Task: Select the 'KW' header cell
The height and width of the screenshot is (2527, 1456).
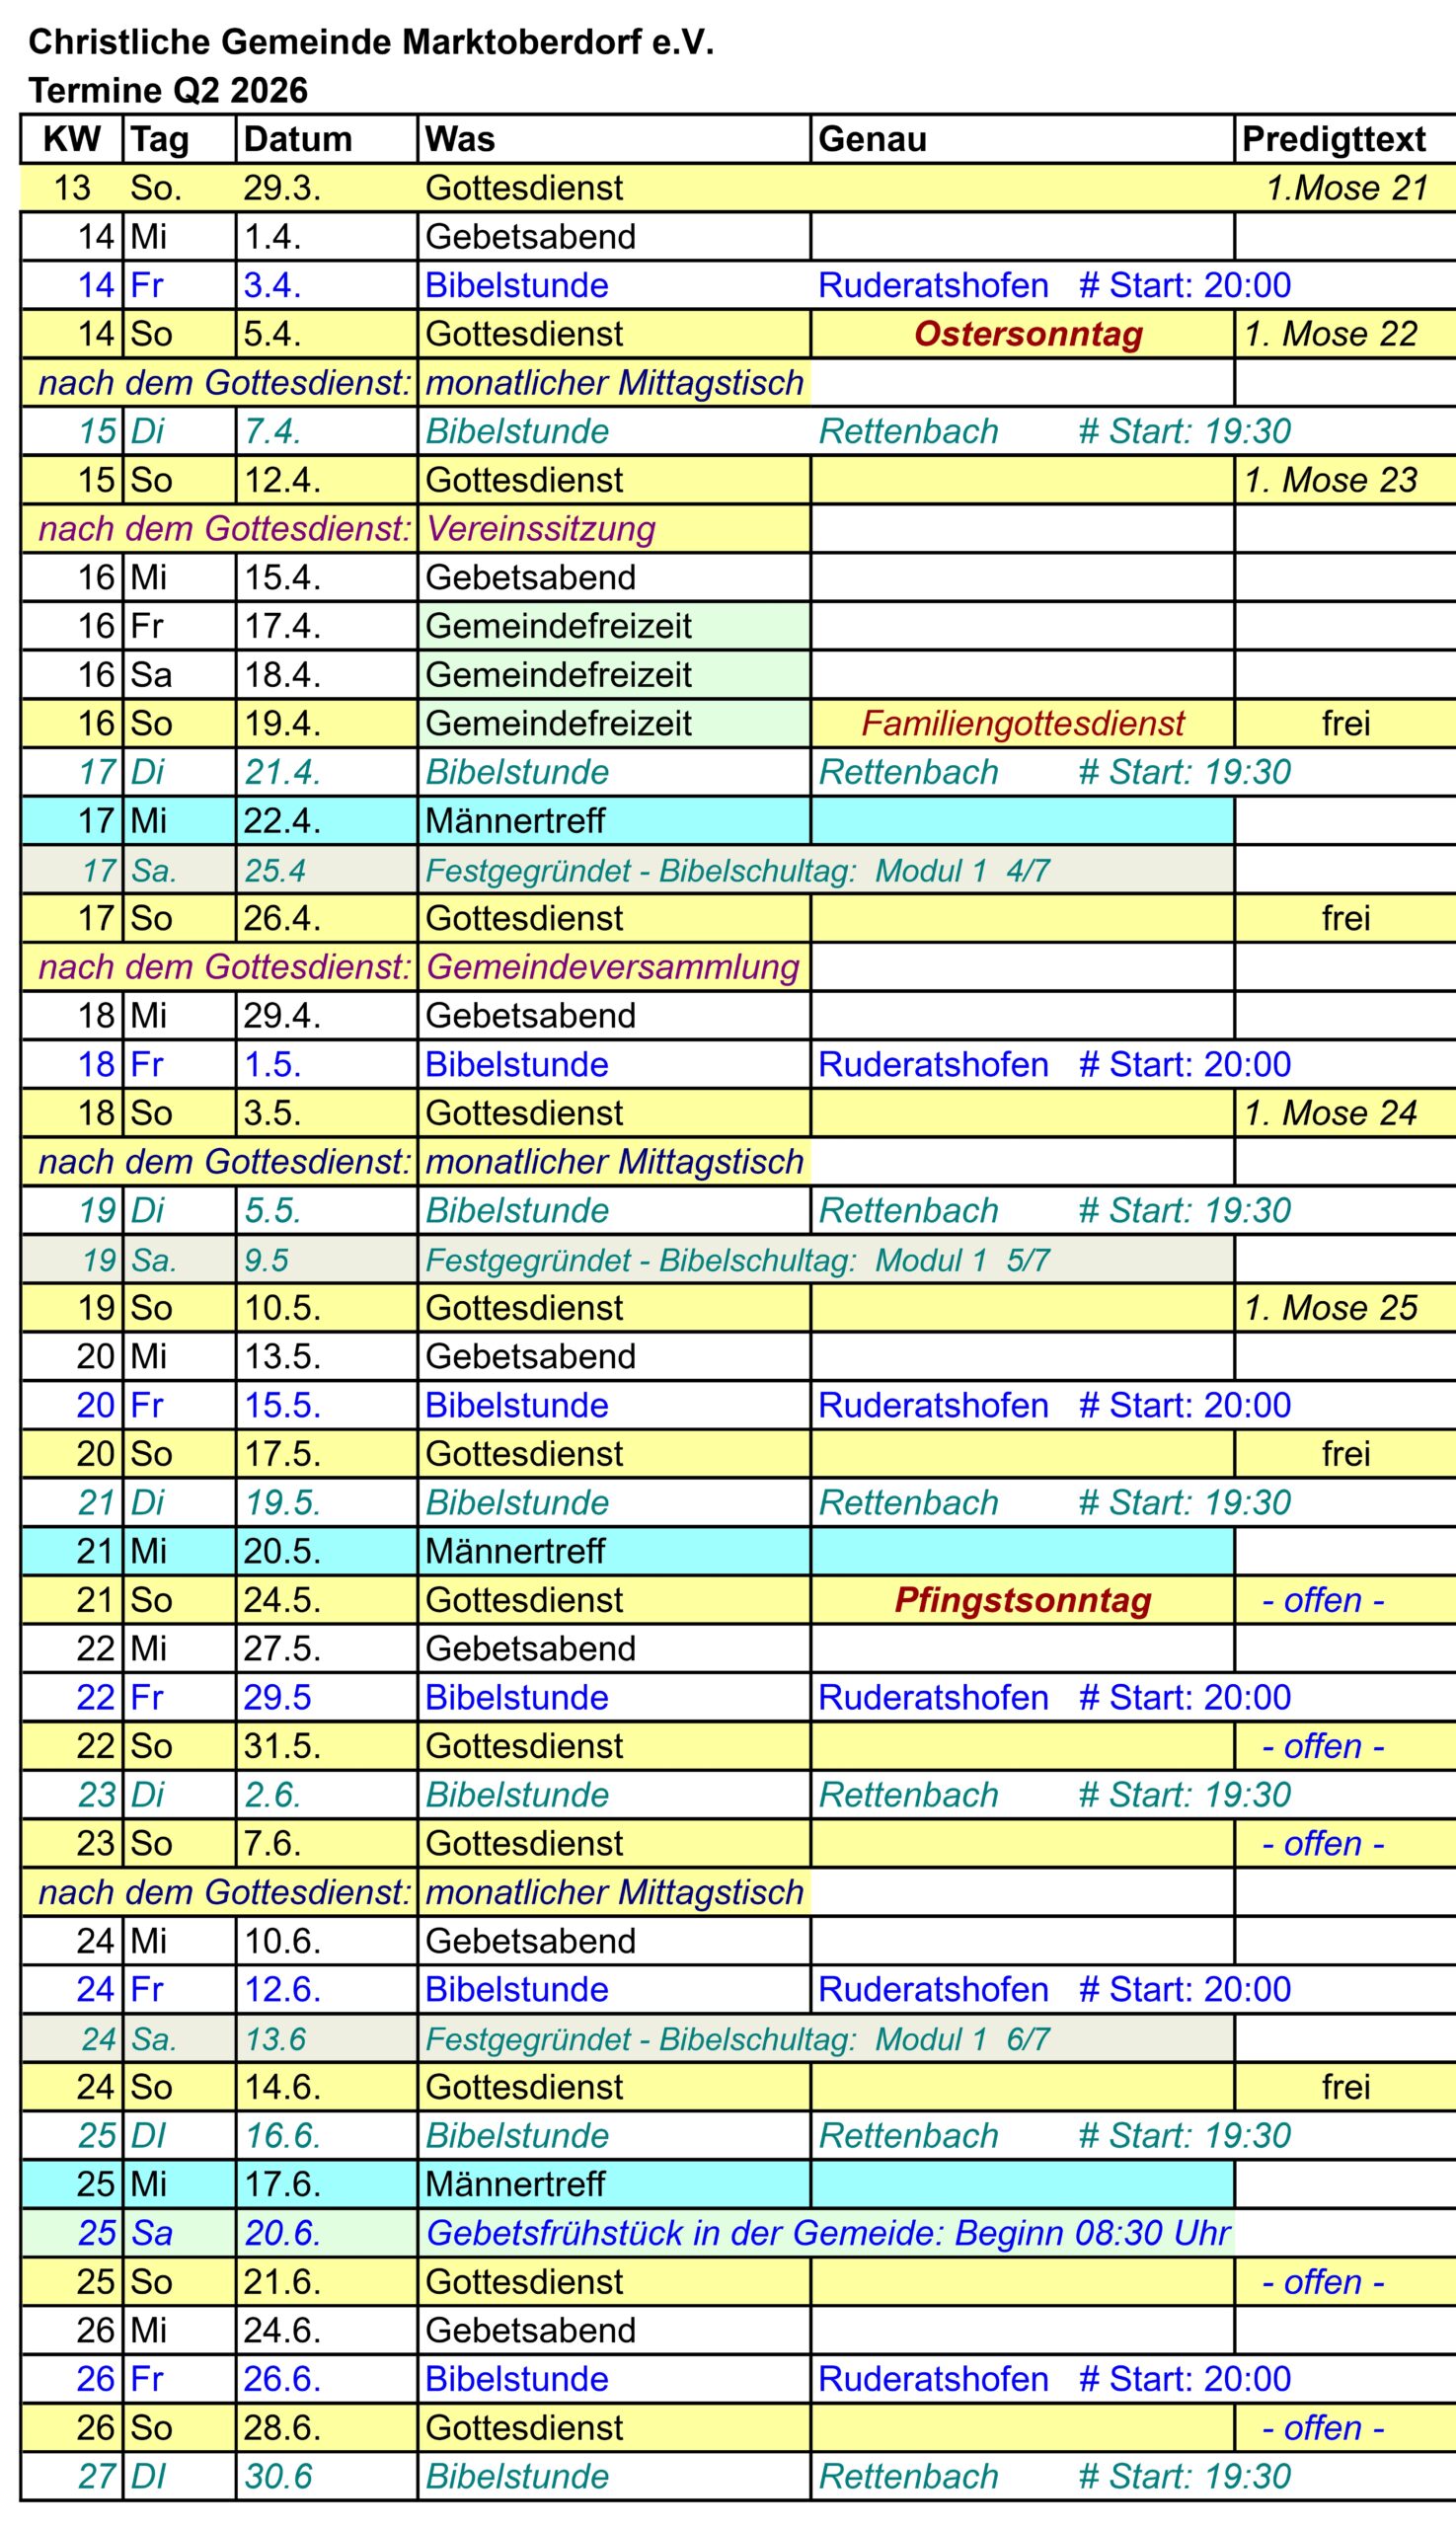Action: (x=72, y=139)
